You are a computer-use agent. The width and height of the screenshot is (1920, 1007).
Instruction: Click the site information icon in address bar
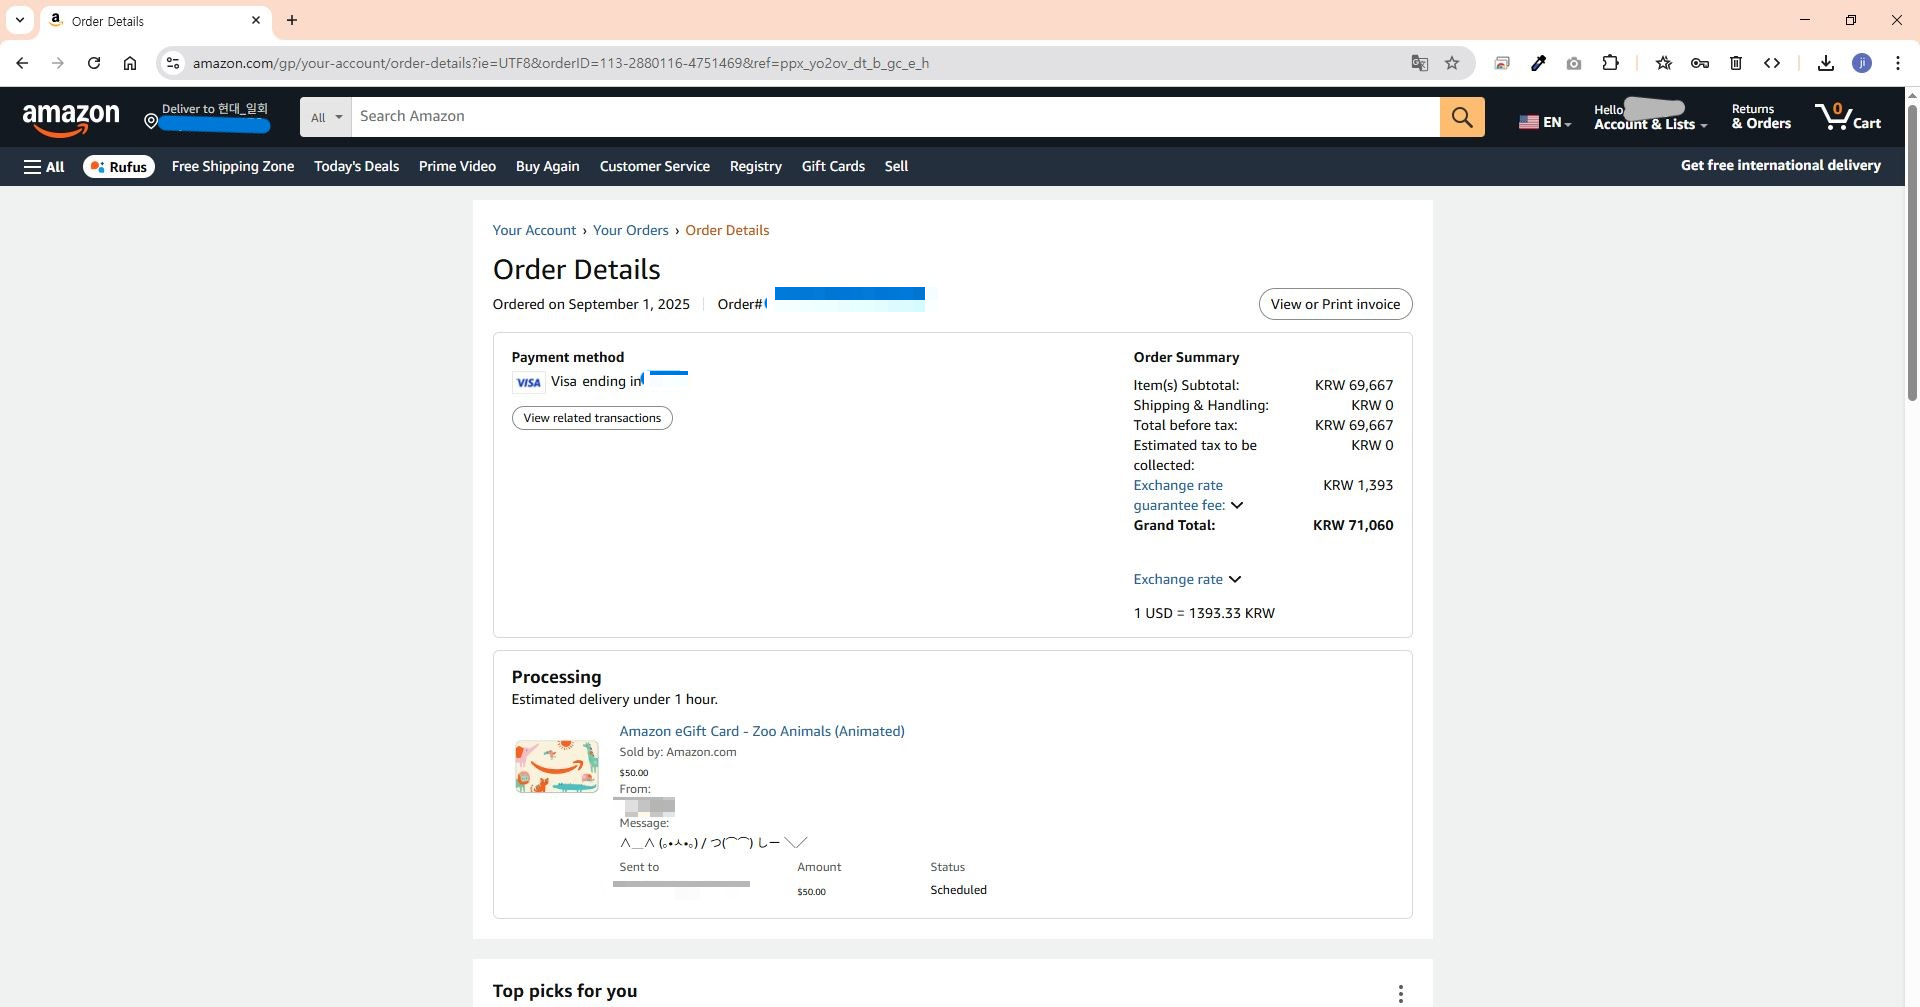[x=173, y=63]
